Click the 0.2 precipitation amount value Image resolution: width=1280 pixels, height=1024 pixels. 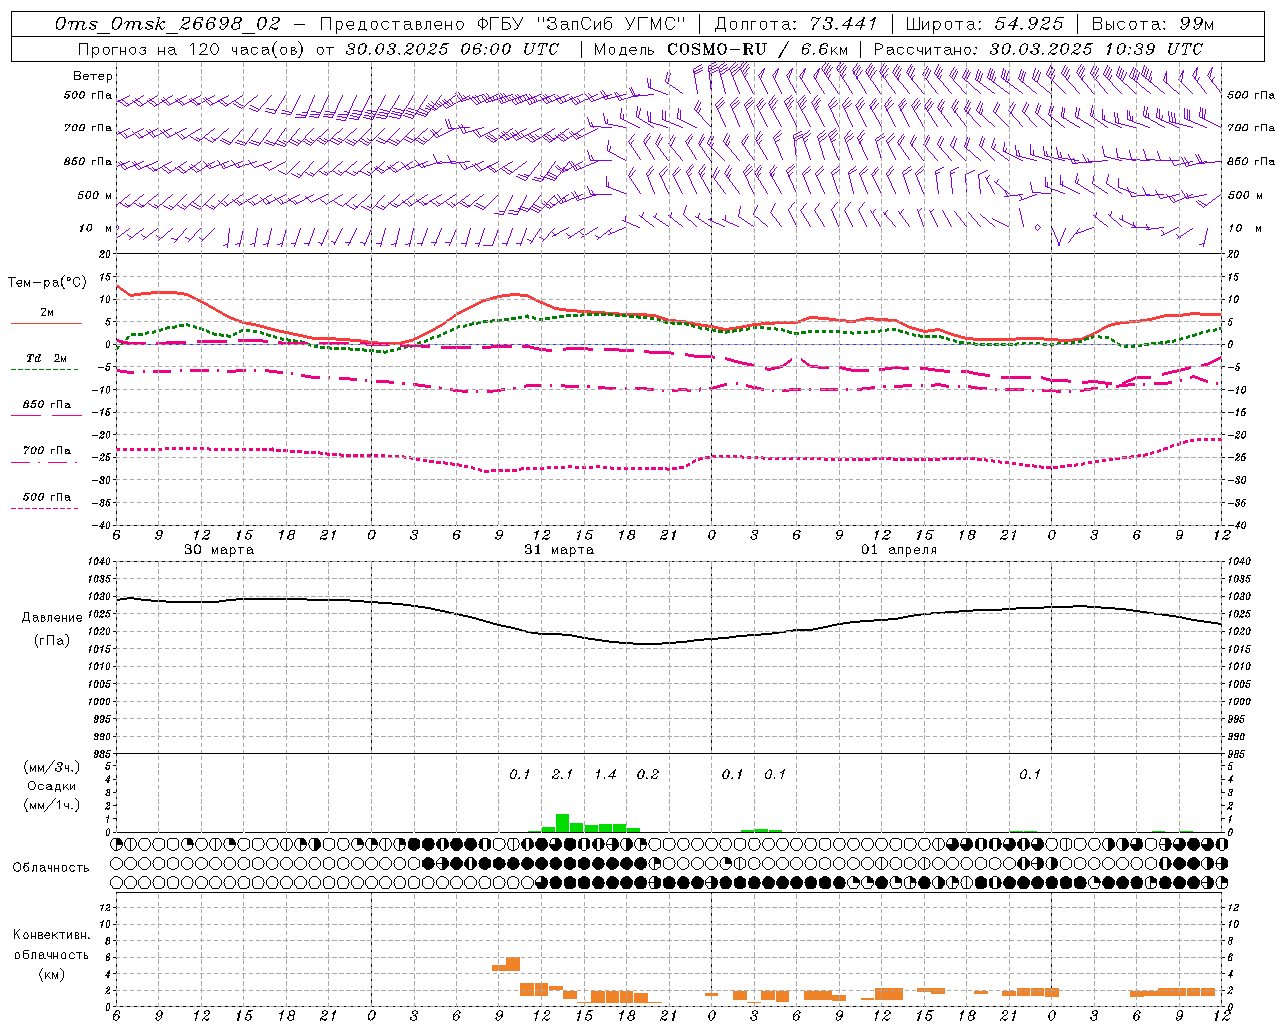pos(648,774)
